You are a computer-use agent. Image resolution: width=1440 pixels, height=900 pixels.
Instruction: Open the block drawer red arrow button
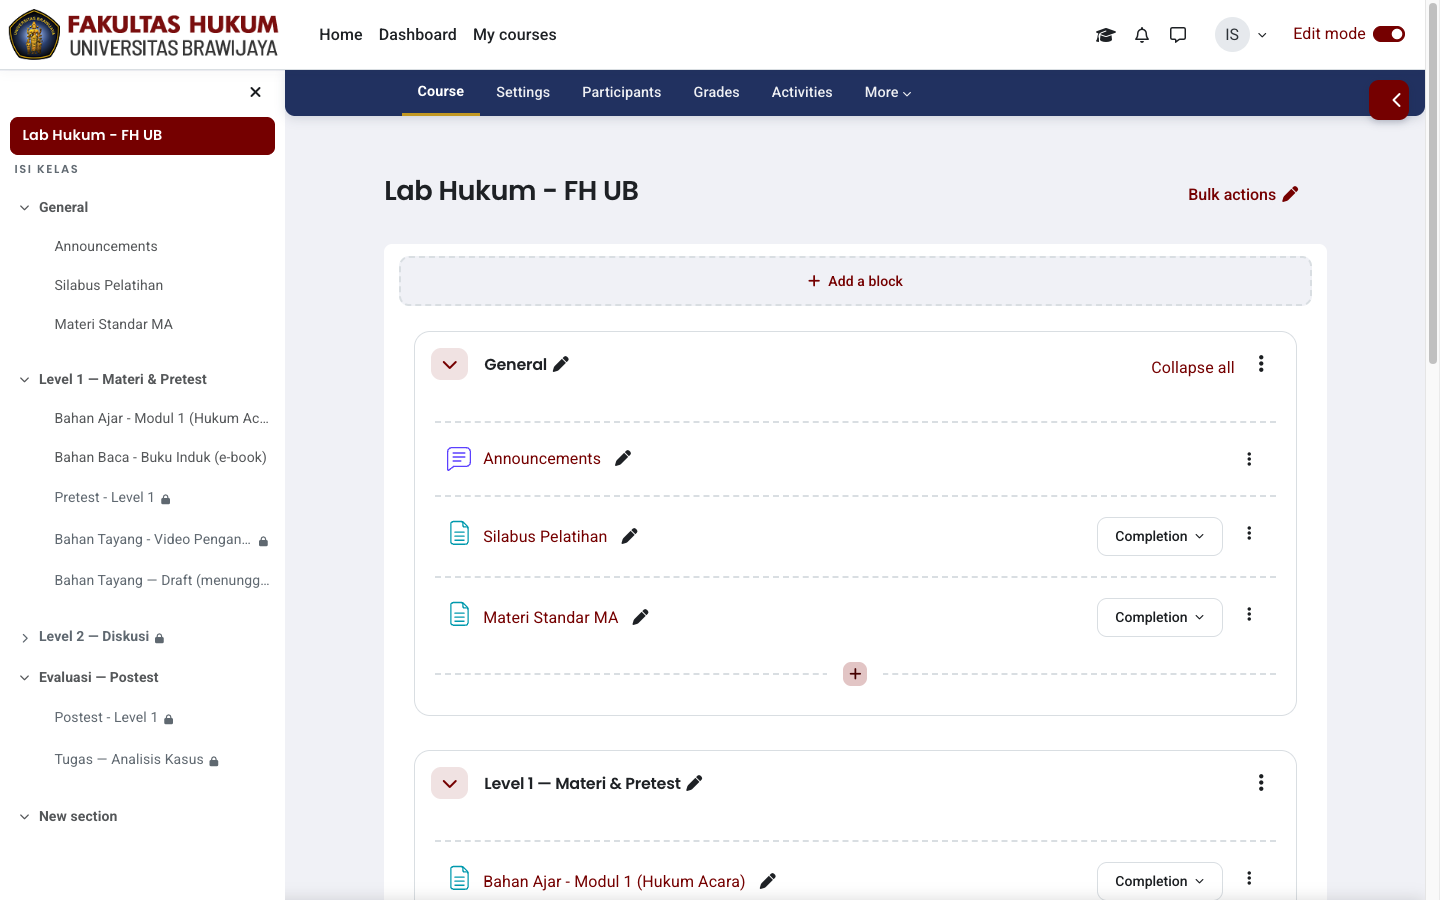[x=1389, y=100]
